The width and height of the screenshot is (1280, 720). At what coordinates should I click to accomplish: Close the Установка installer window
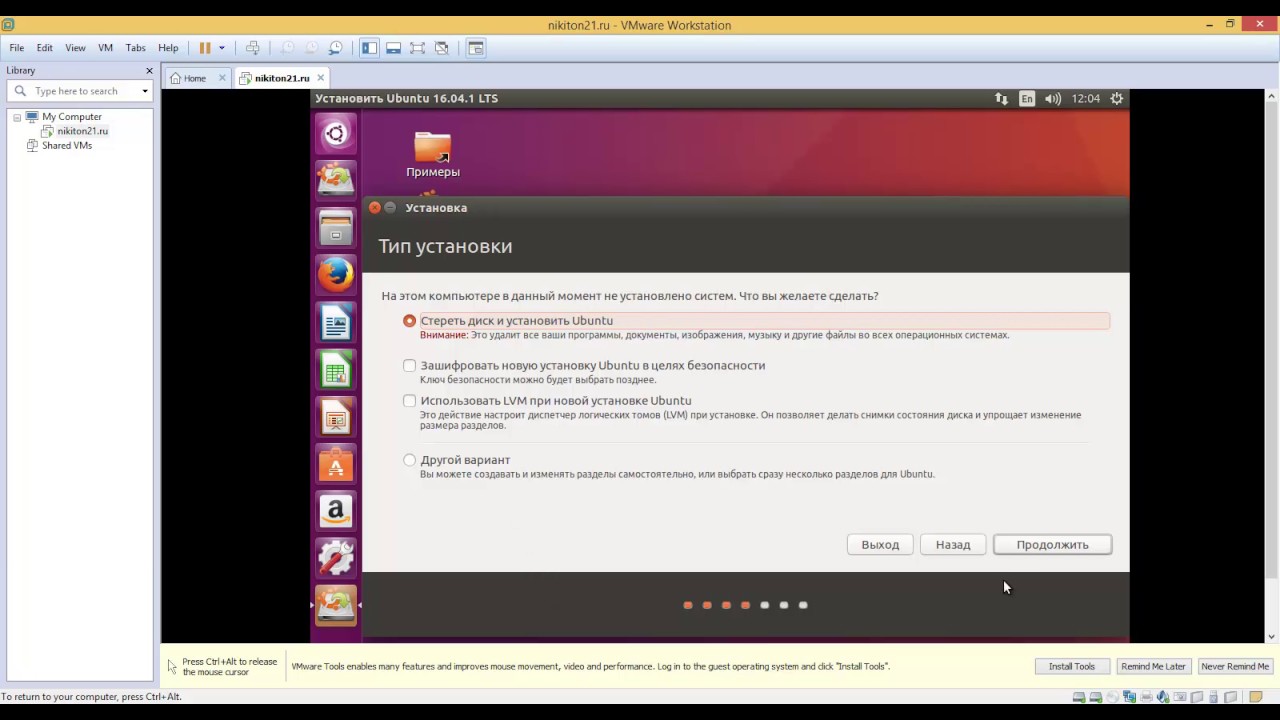(375, 208)
